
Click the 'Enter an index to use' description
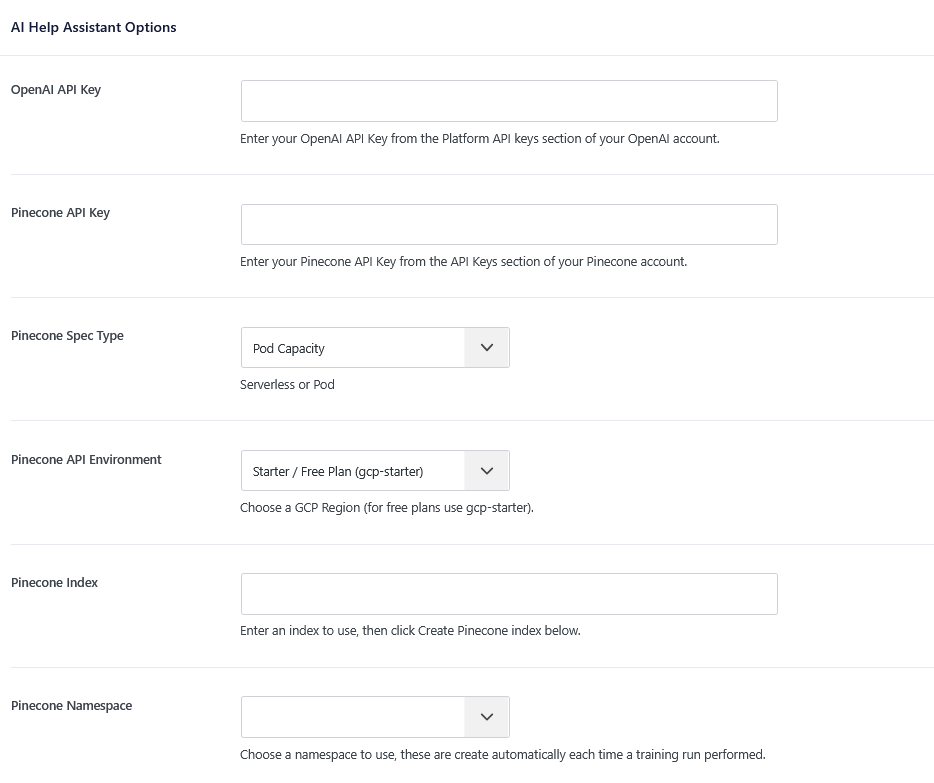click(x=410, y=631)
